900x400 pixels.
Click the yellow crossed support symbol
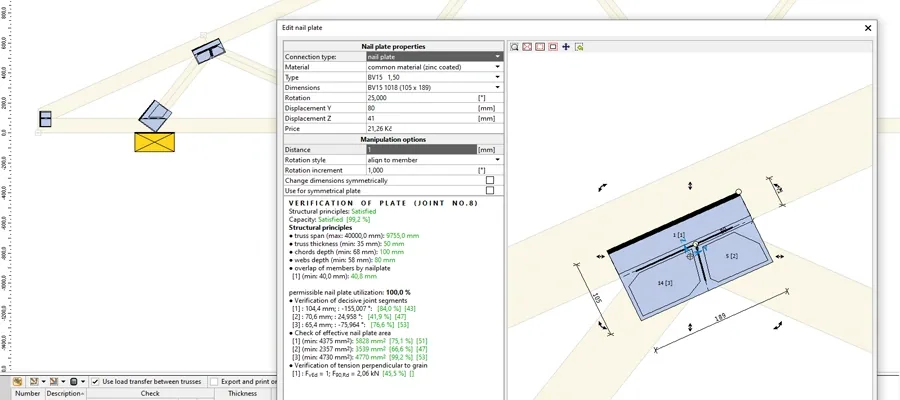154,142
